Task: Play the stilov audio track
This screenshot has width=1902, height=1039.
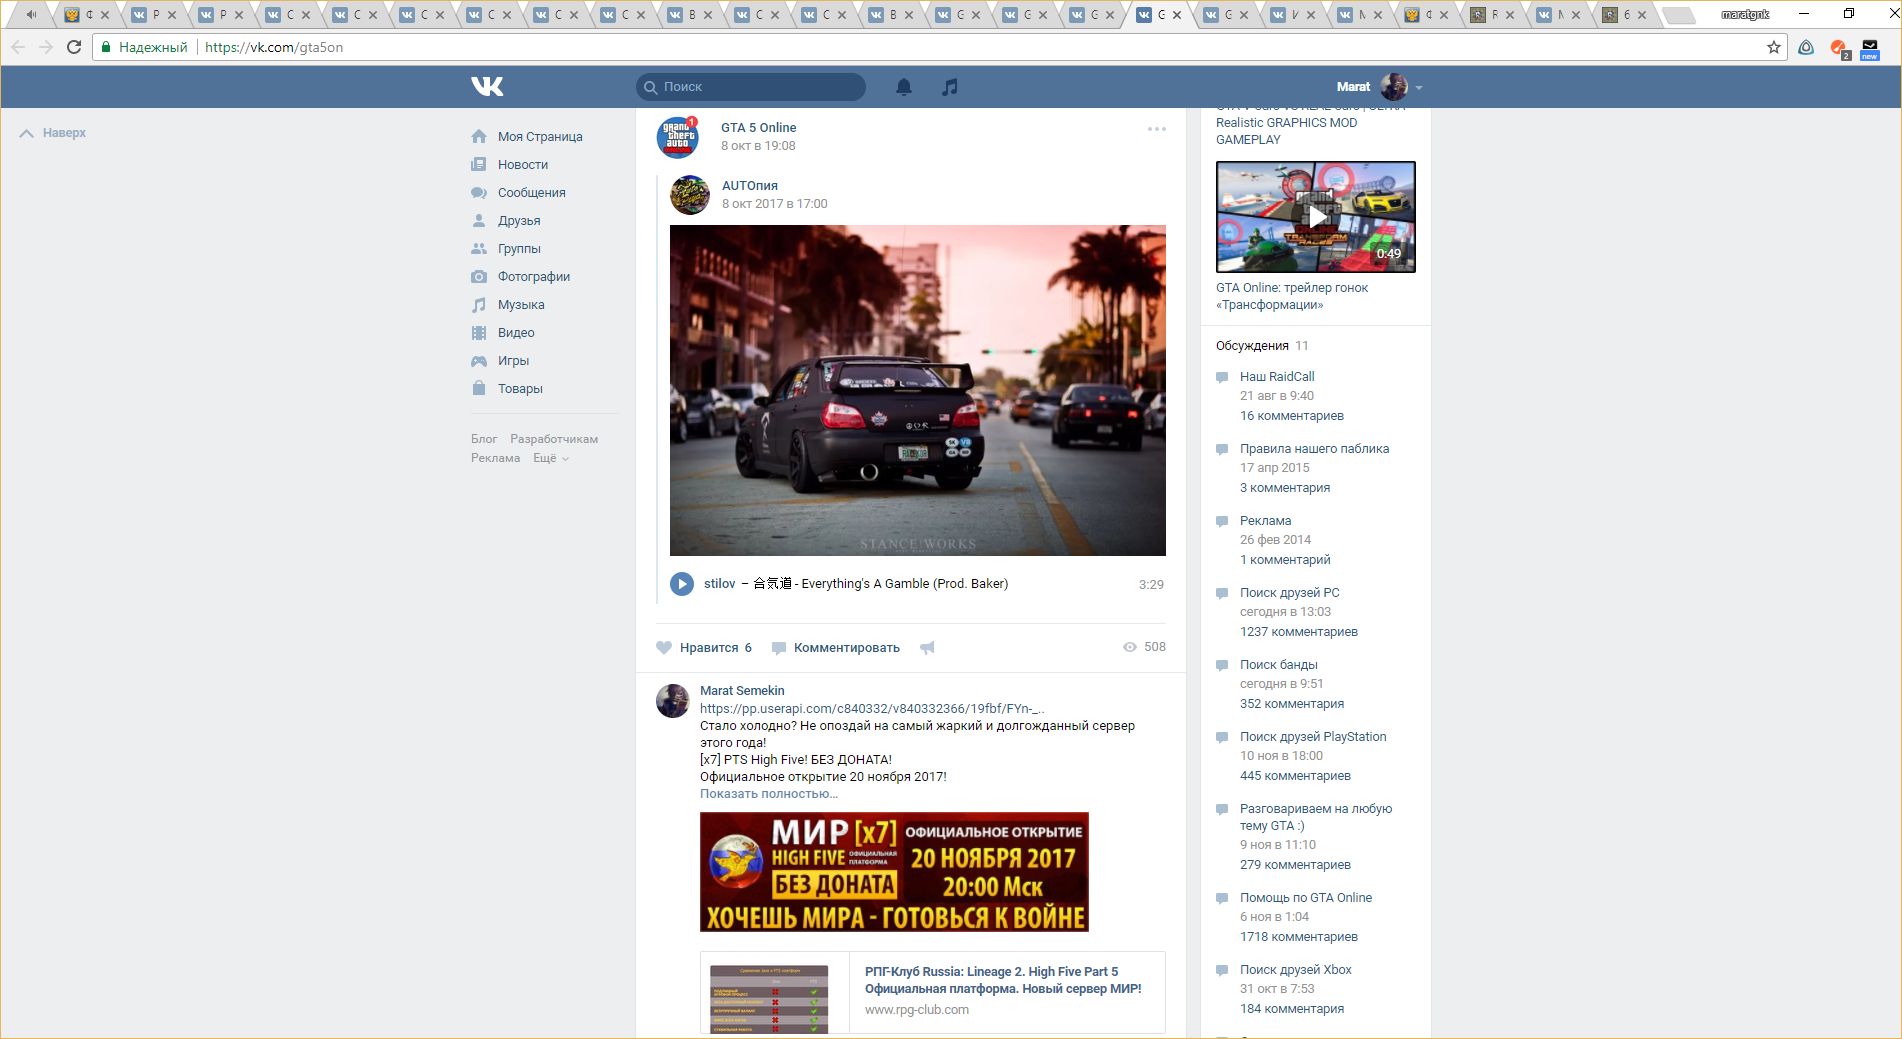Action: click(x=682, y=584)
